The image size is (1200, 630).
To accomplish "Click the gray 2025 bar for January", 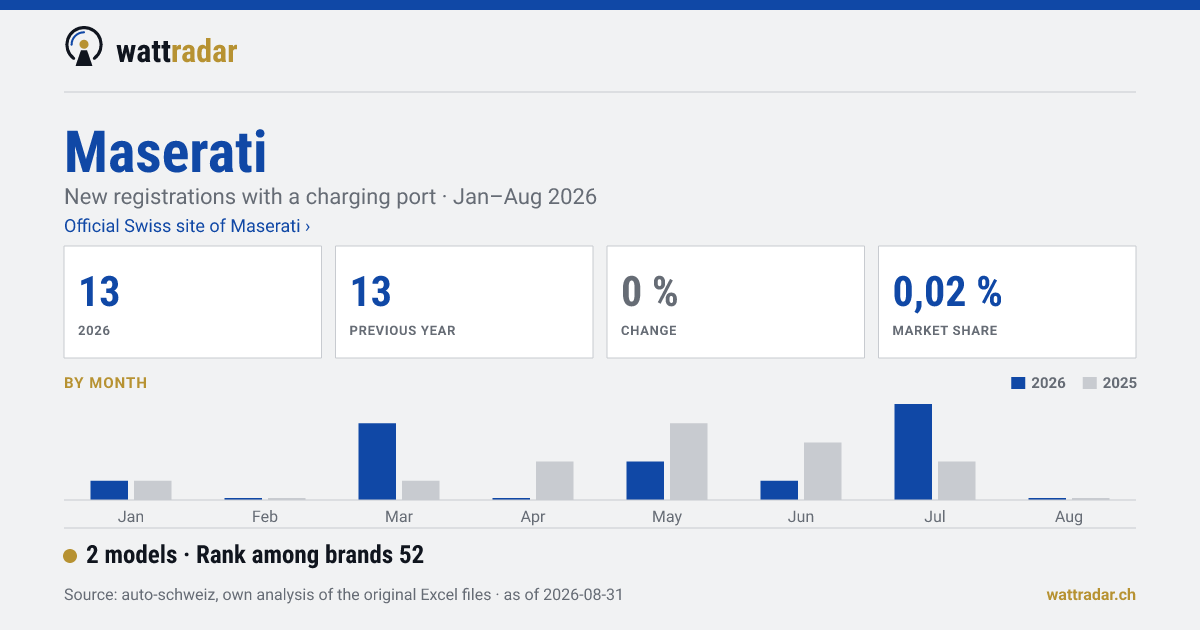I will coord(153,490).
